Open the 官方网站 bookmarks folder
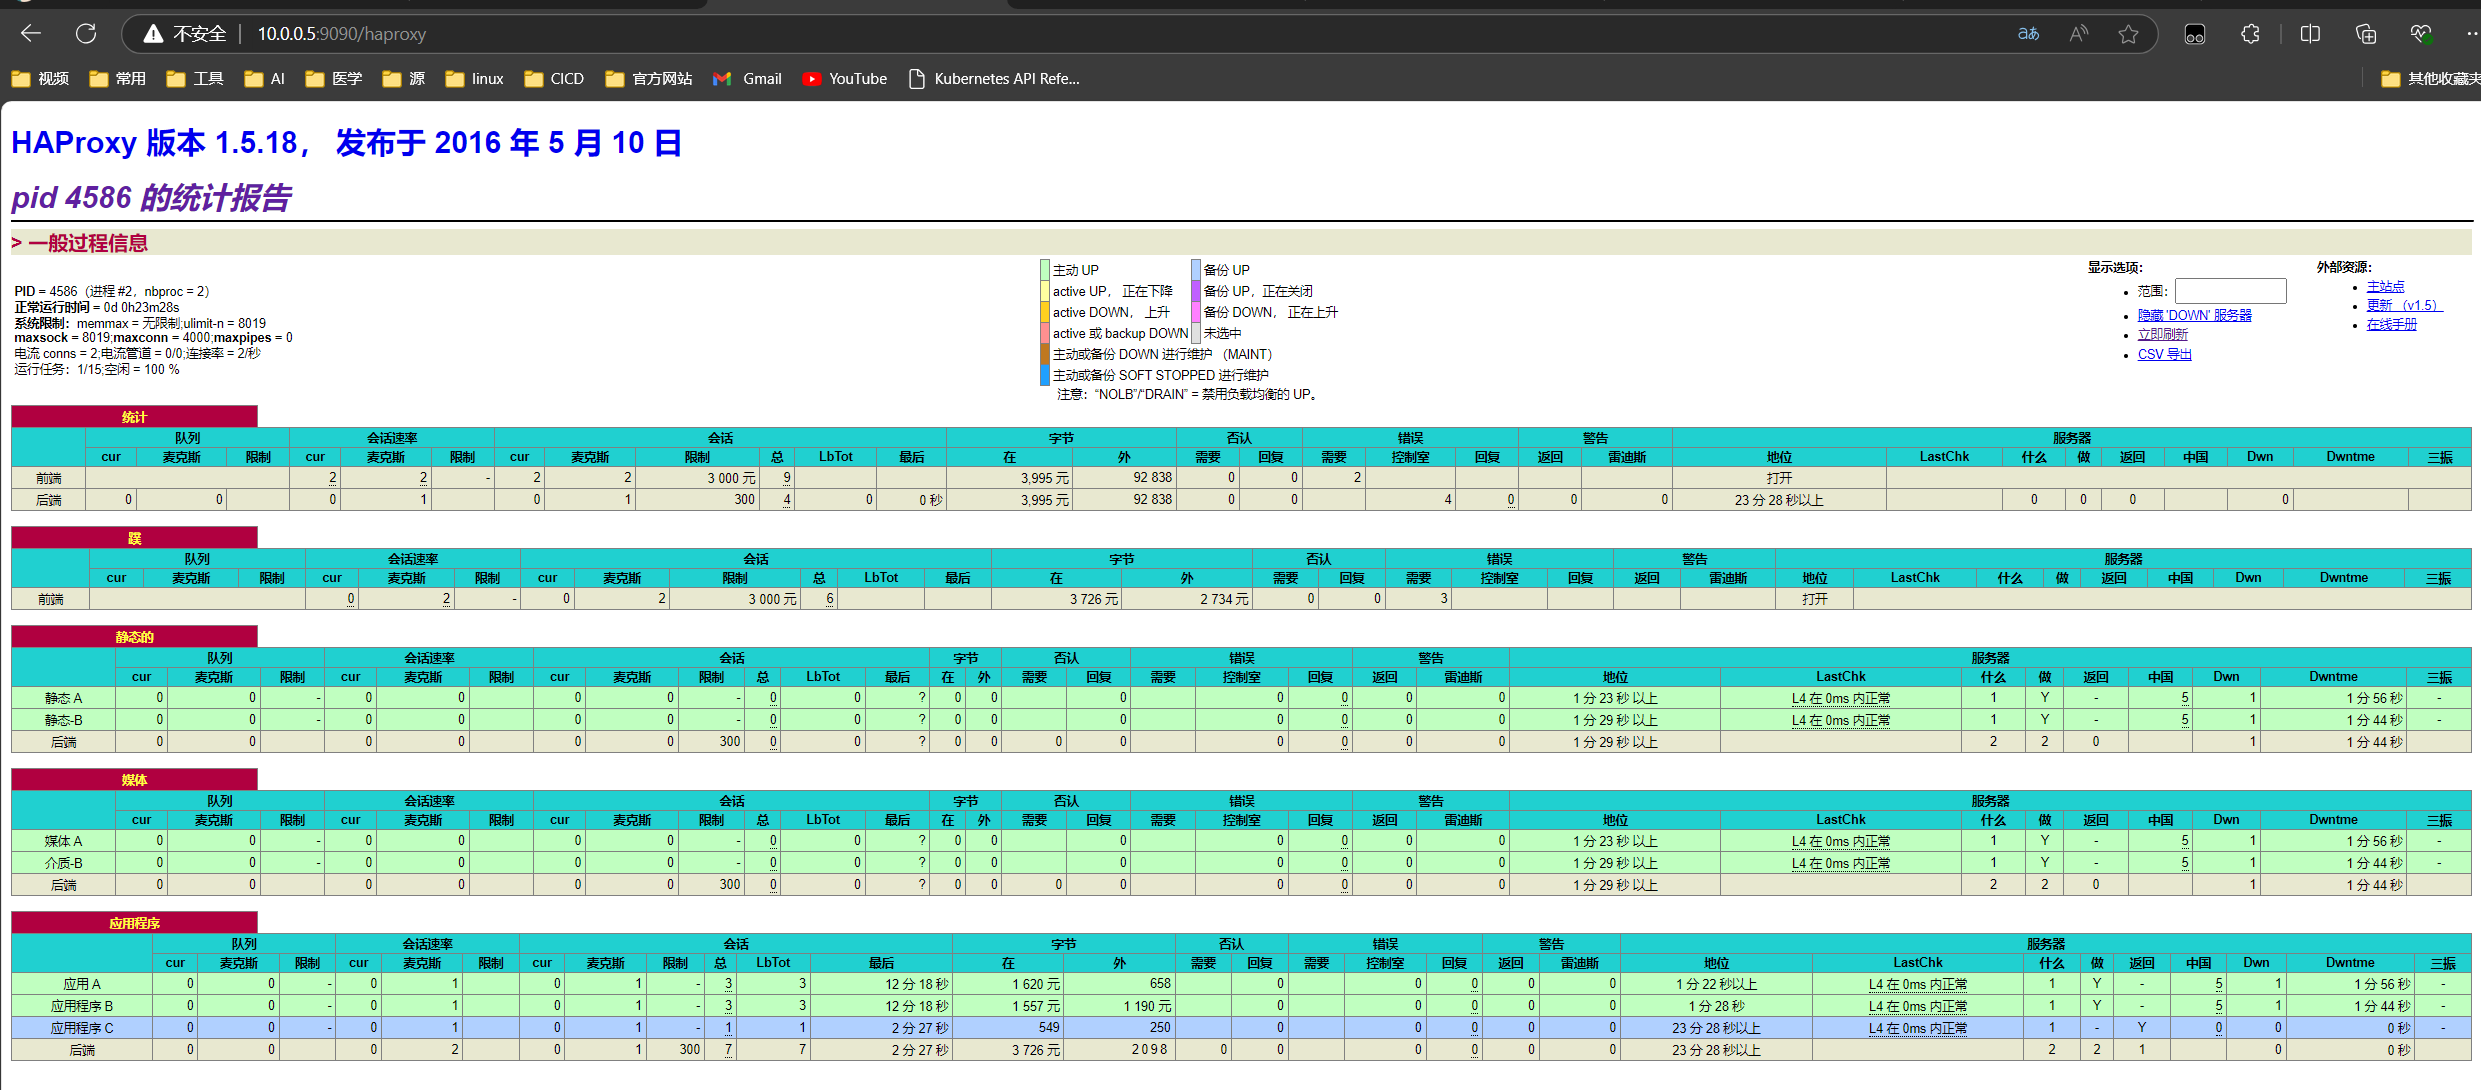2481x1090 pixels. point(649,79)
